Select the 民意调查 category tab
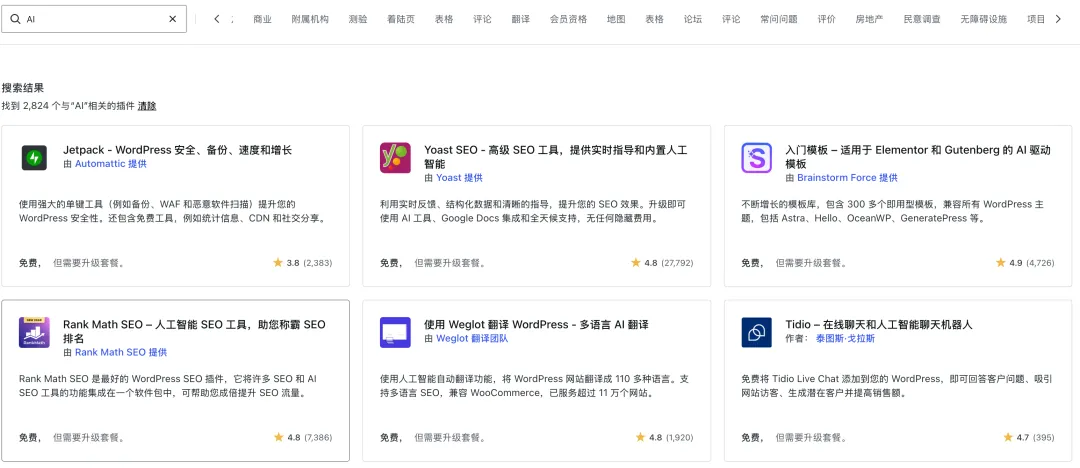This screenshot has width=1080, height=468. 922,19
